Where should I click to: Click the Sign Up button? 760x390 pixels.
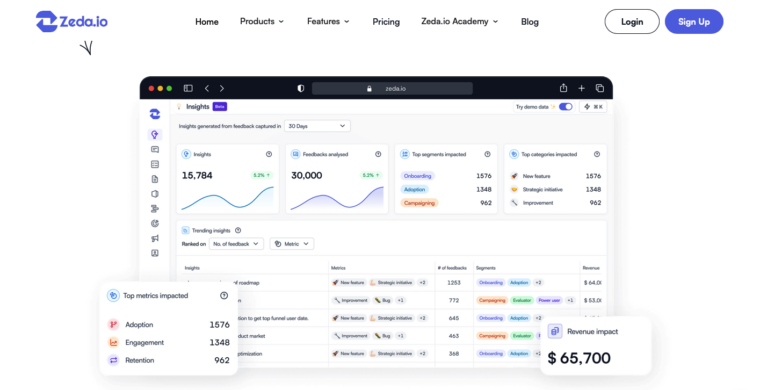[694, 21]
